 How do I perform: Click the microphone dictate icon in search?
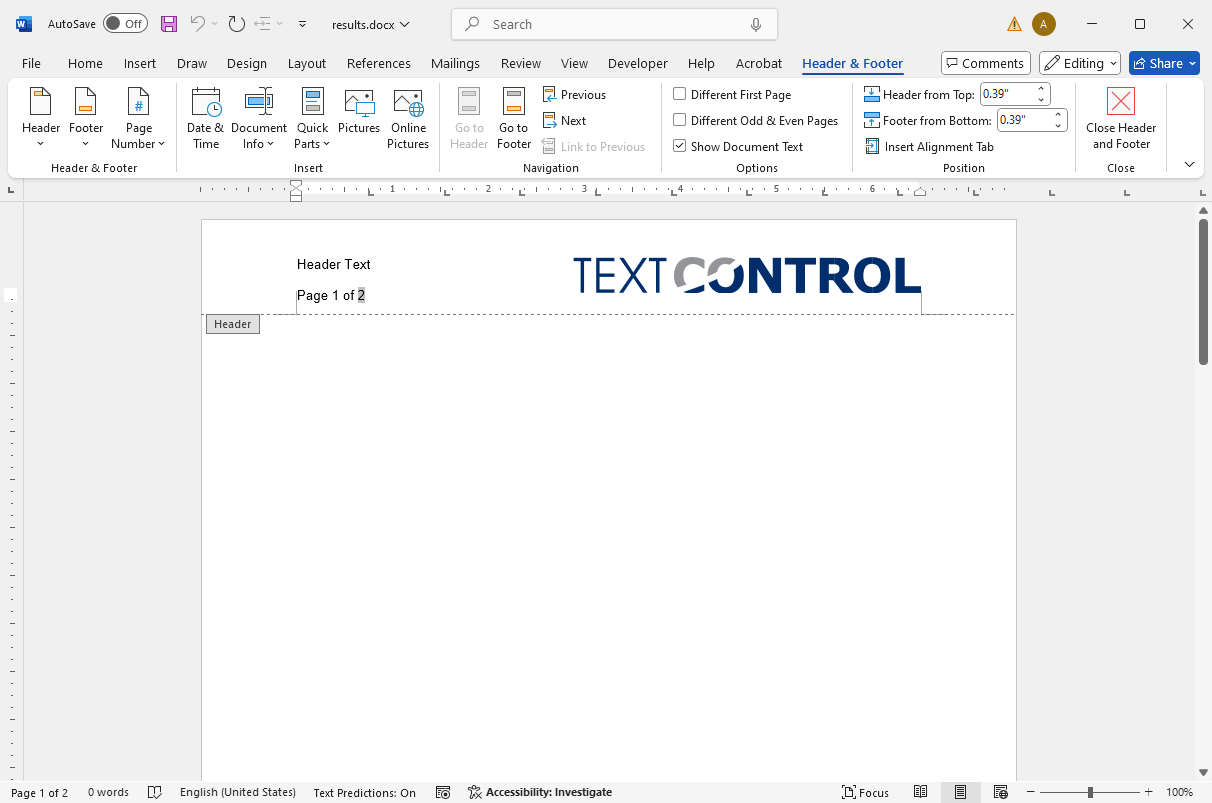coord(756,24)
